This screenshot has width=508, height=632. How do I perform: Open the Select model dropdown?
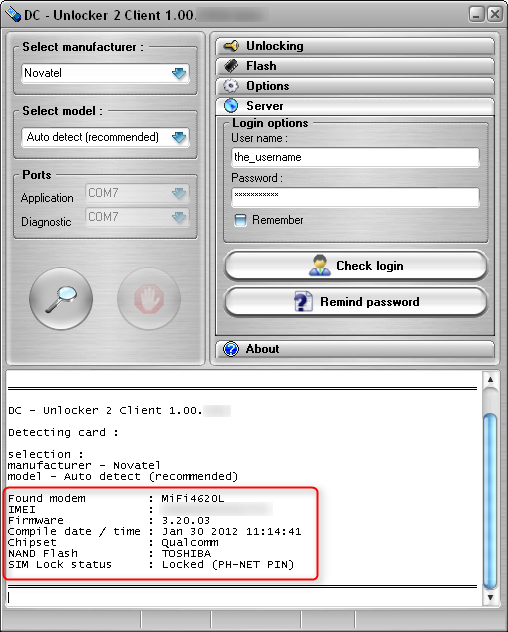105,137
